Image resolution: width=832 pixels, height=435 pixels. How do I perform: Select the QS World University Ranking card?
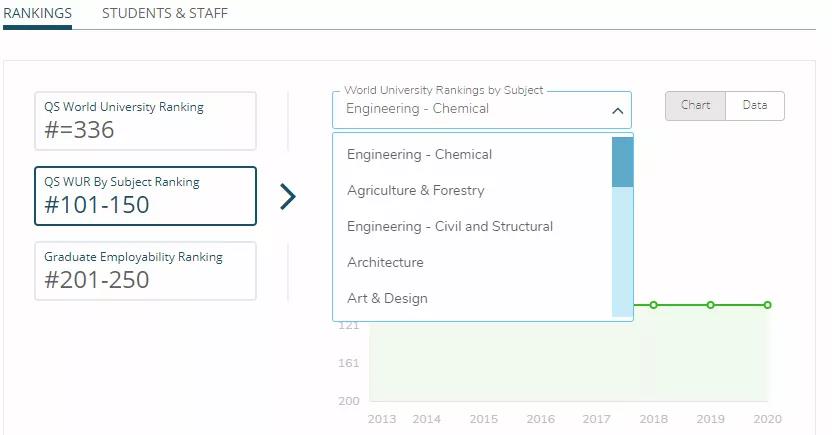pyautogui.click(x=145, y=121)
